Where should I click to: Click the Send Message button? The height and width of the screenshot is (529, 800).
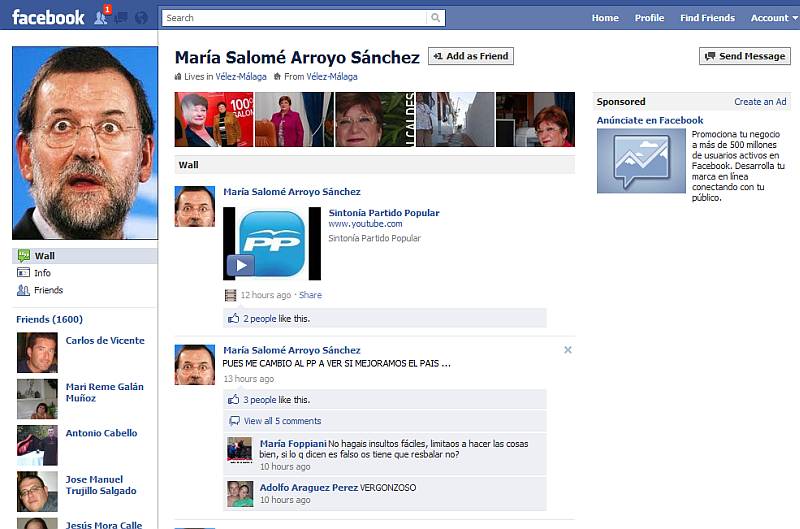point(745,56)
